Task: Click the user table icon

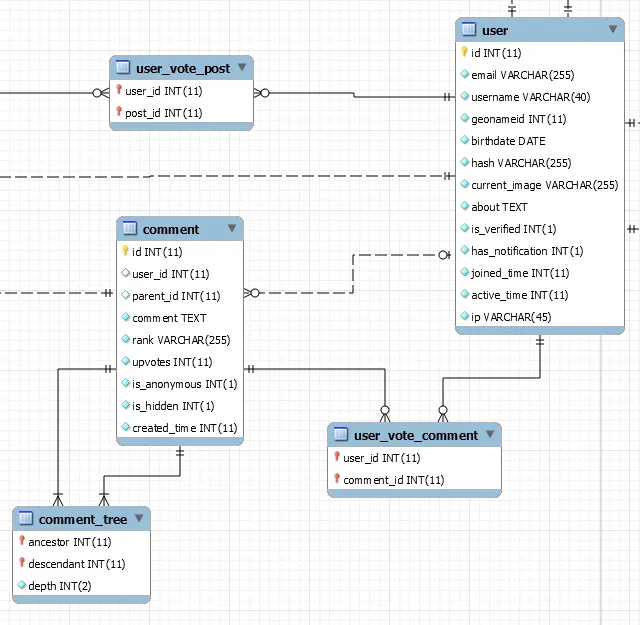Action: pyautogui.click(x=469, y=29)
